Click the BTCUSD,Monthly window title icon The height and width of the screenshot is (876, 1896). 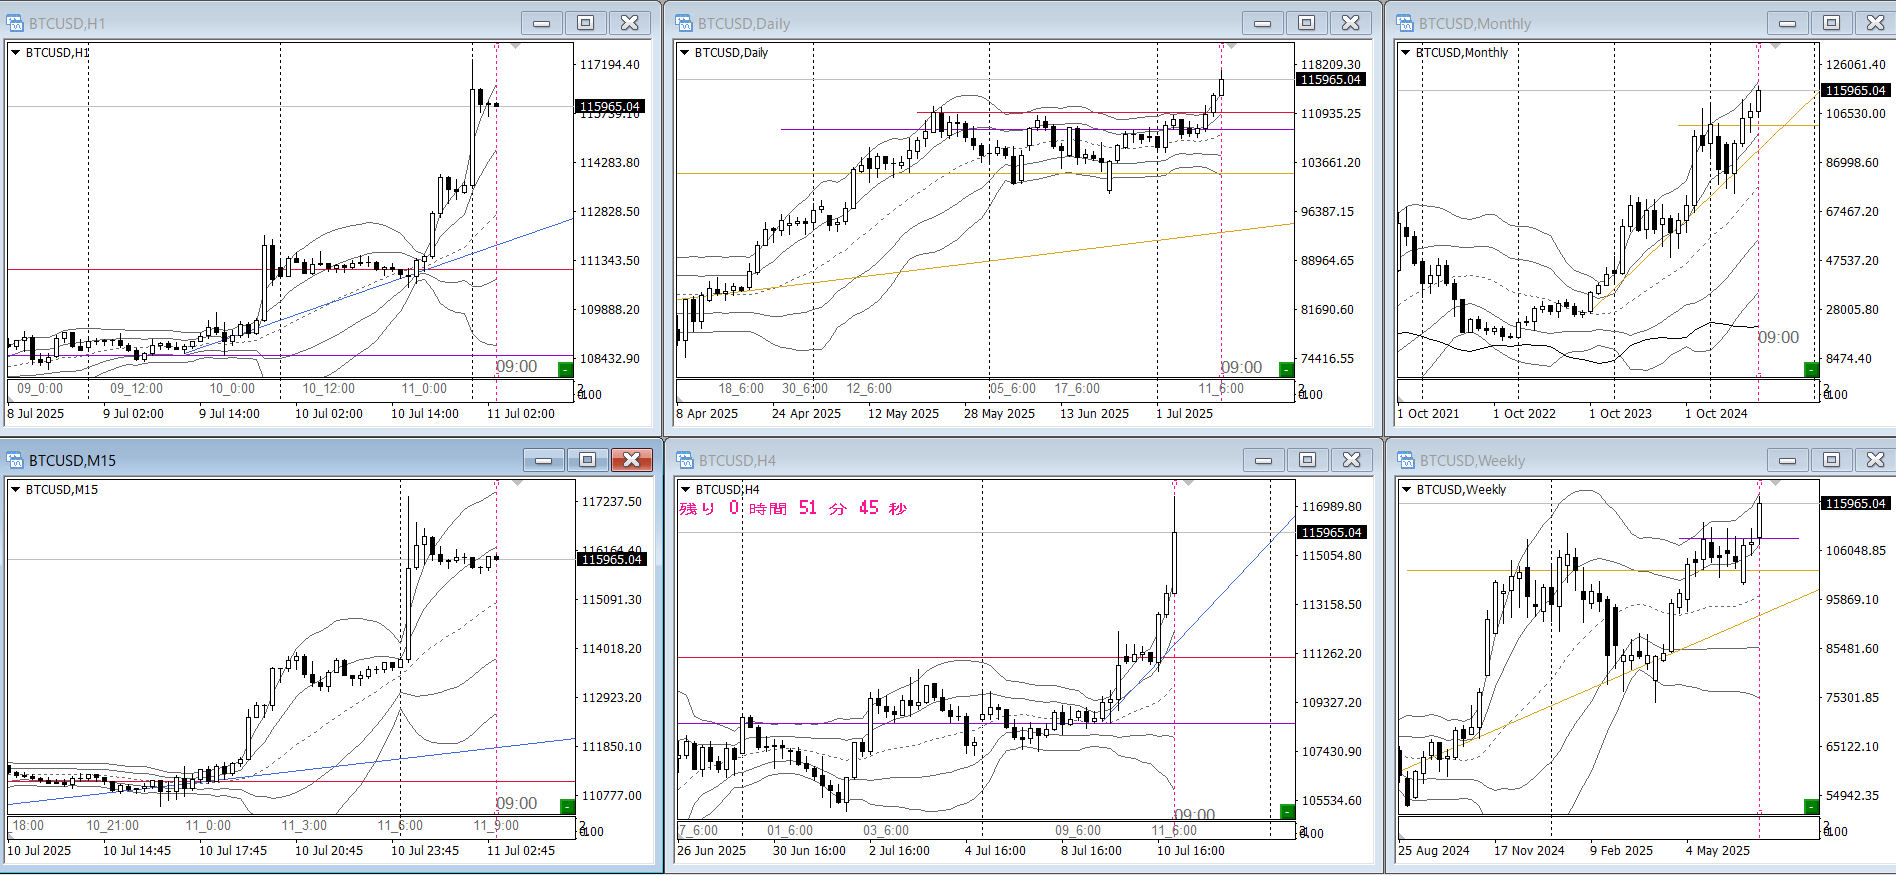coord(1405,23)
